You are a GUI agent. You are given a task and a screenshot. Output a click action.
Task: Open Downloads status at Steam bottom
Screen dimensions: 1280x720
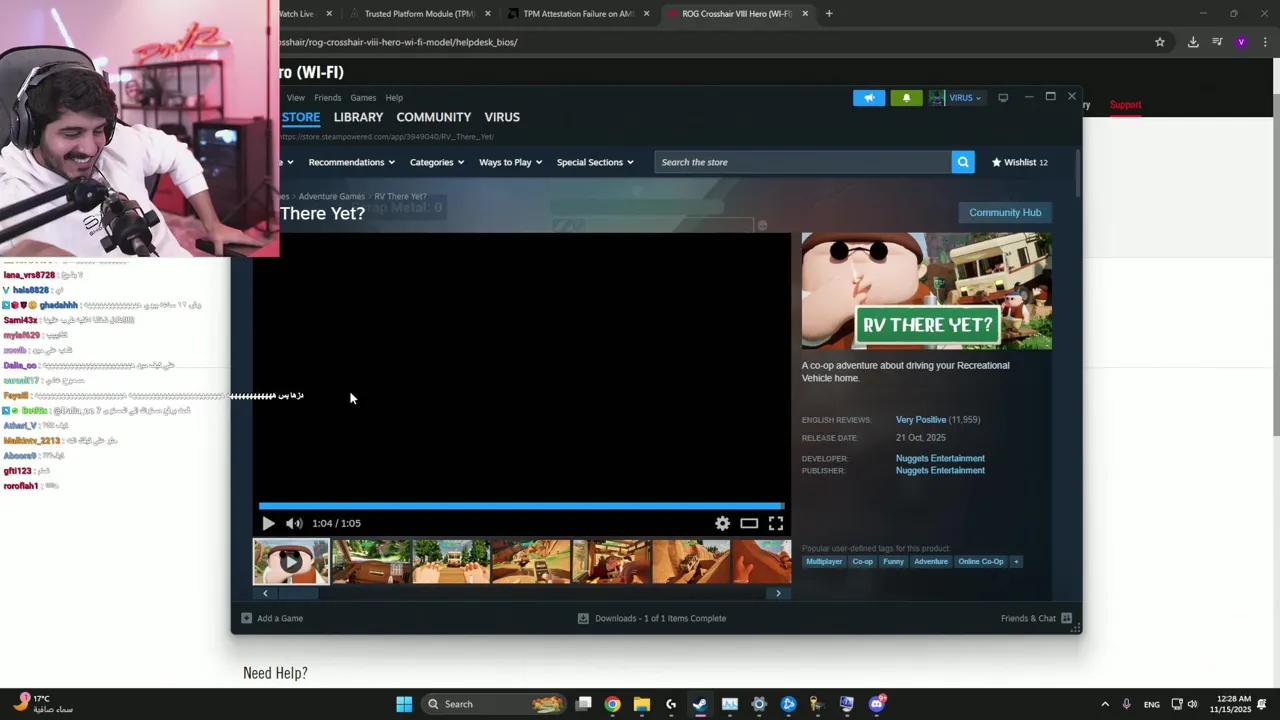(x=652, y=618)
